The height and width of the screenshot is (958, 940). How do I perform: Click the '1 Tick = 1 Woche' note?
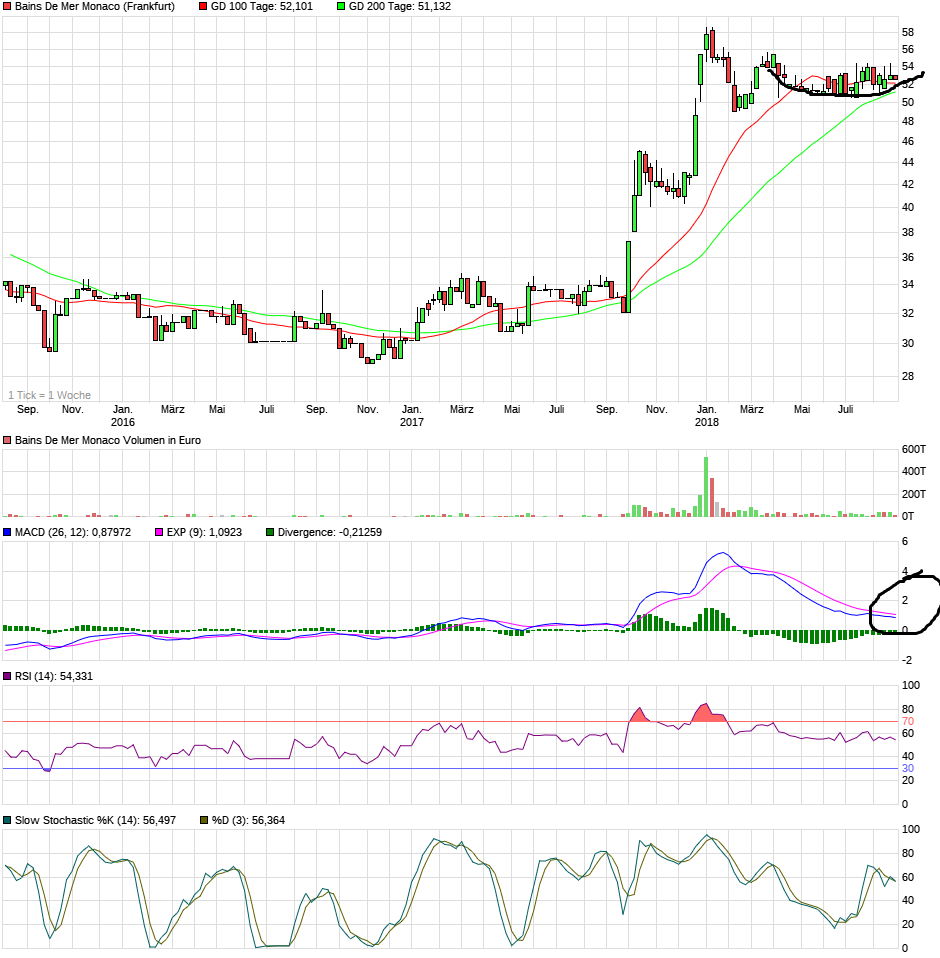click(x=49, y=395)
